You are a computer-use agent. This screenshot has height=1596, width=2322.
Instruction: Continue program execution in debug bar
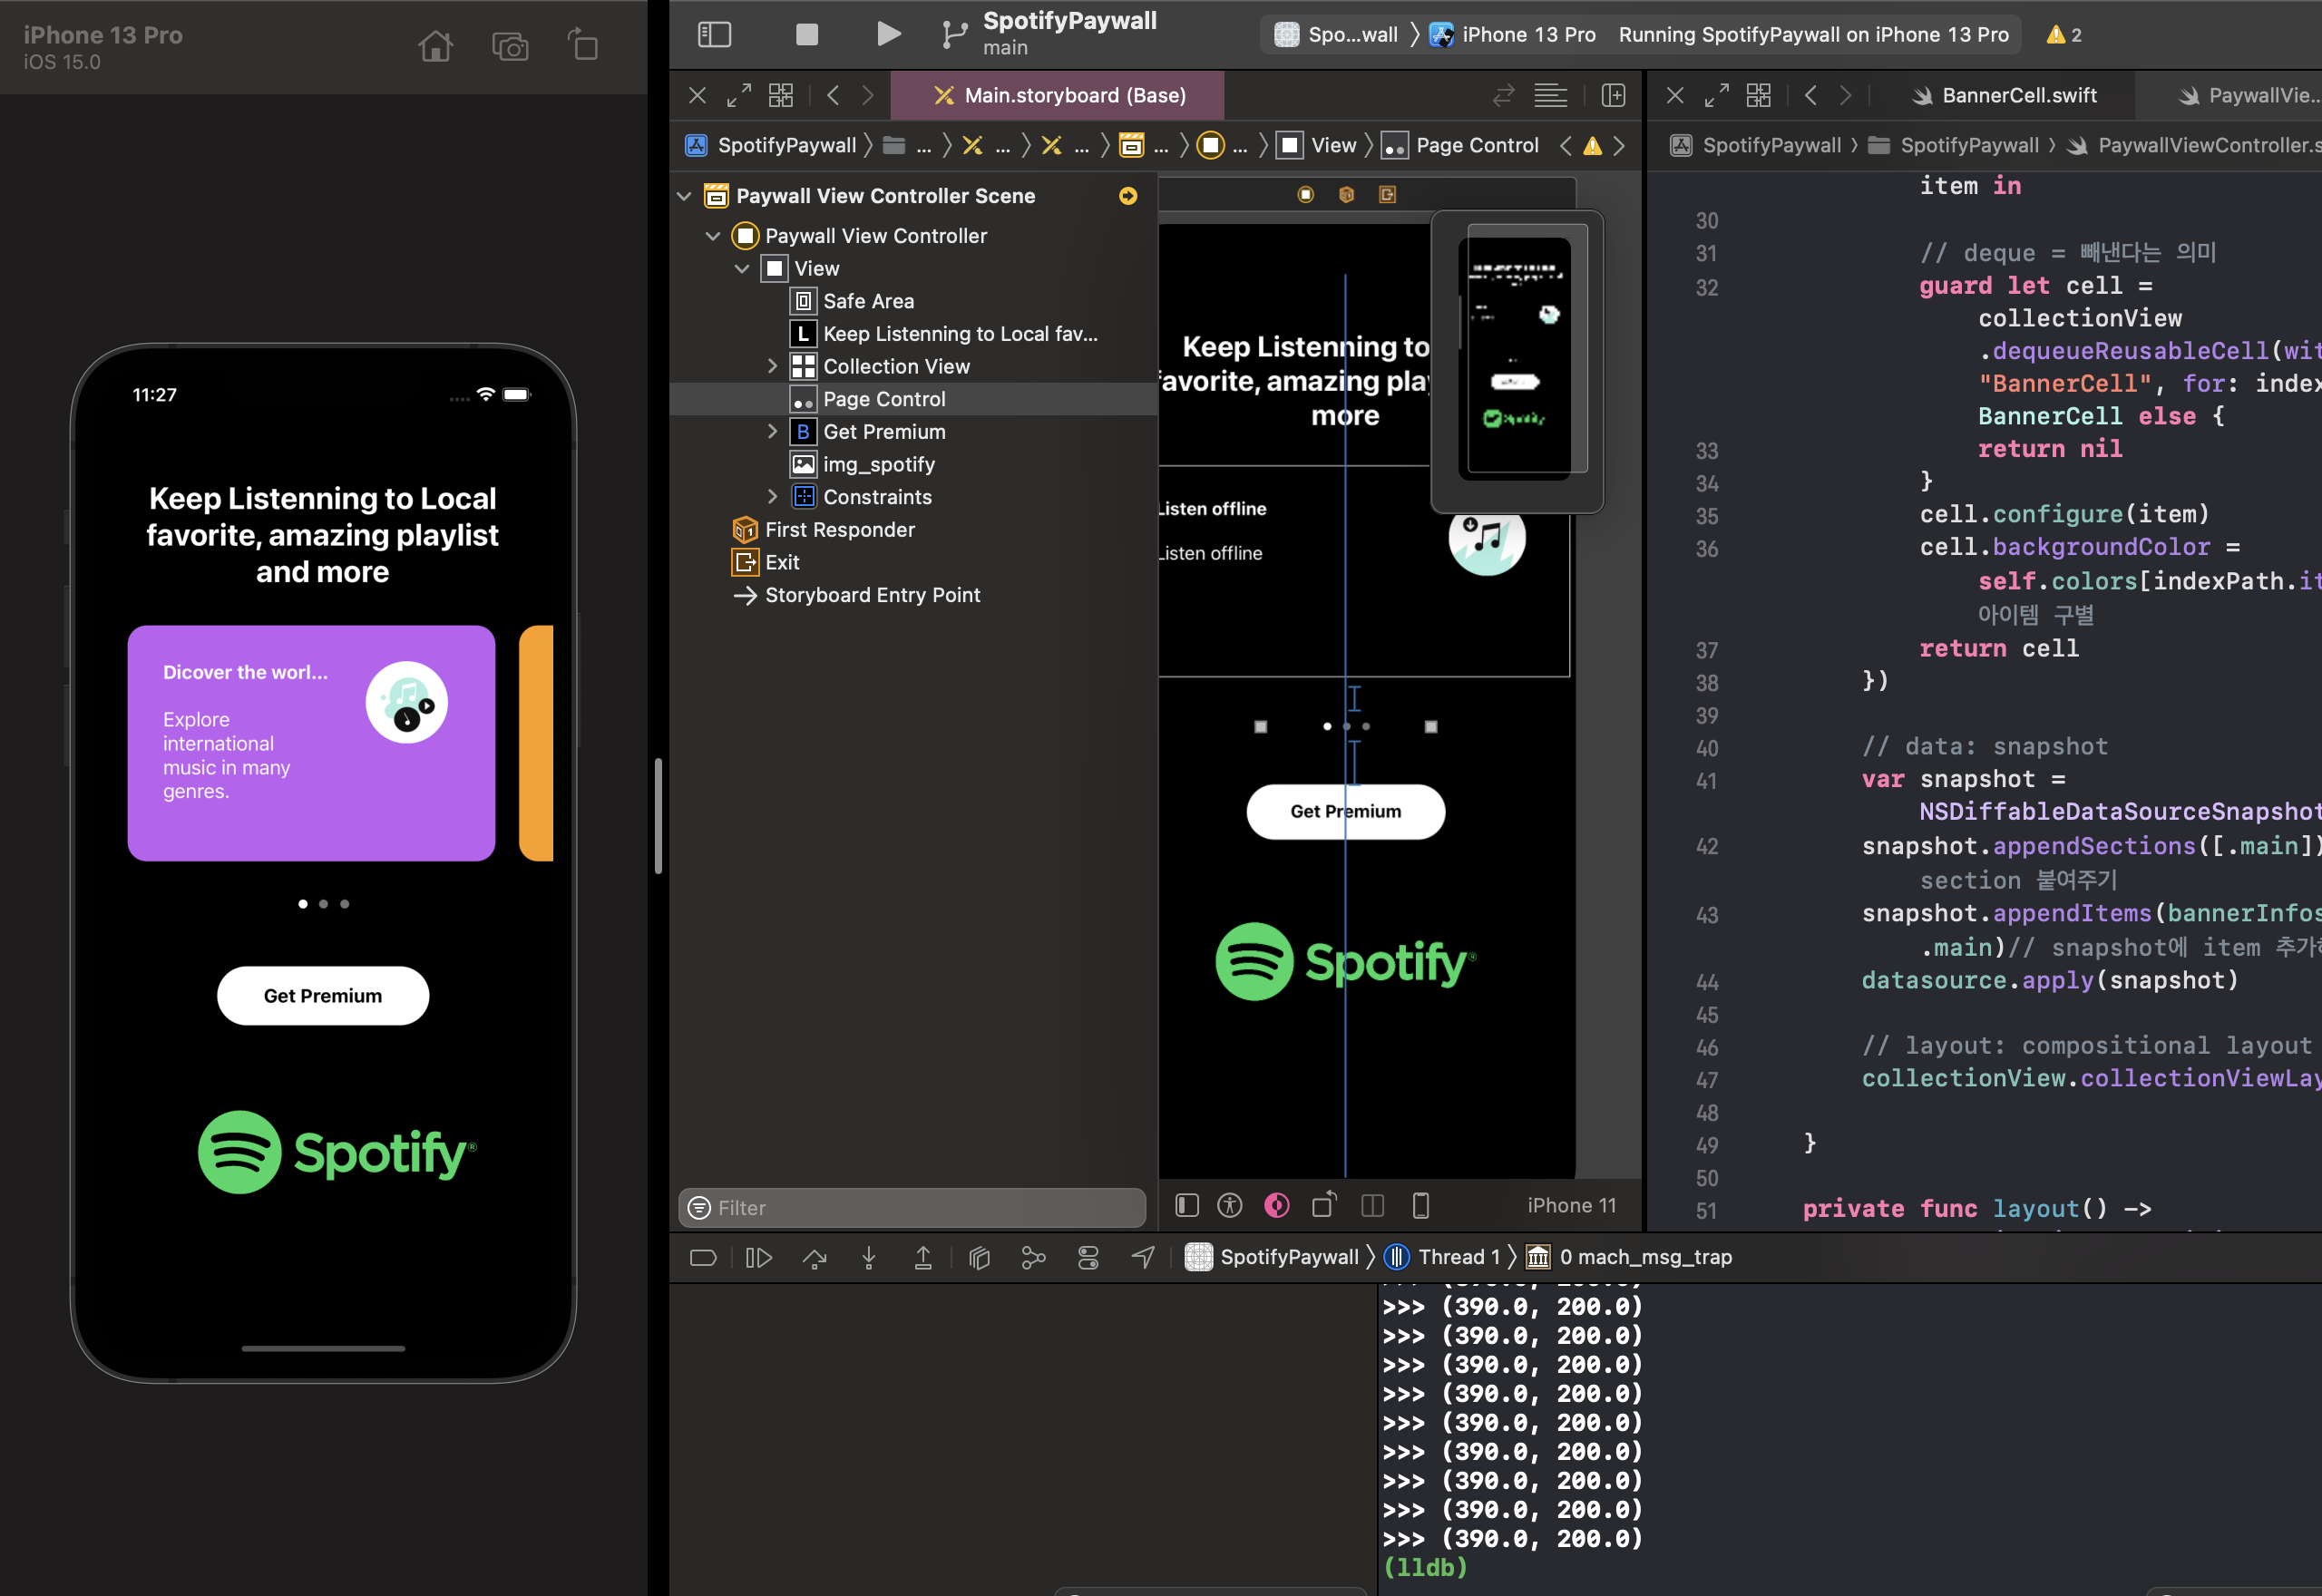pyautogui.click(x=759, y=1257)
